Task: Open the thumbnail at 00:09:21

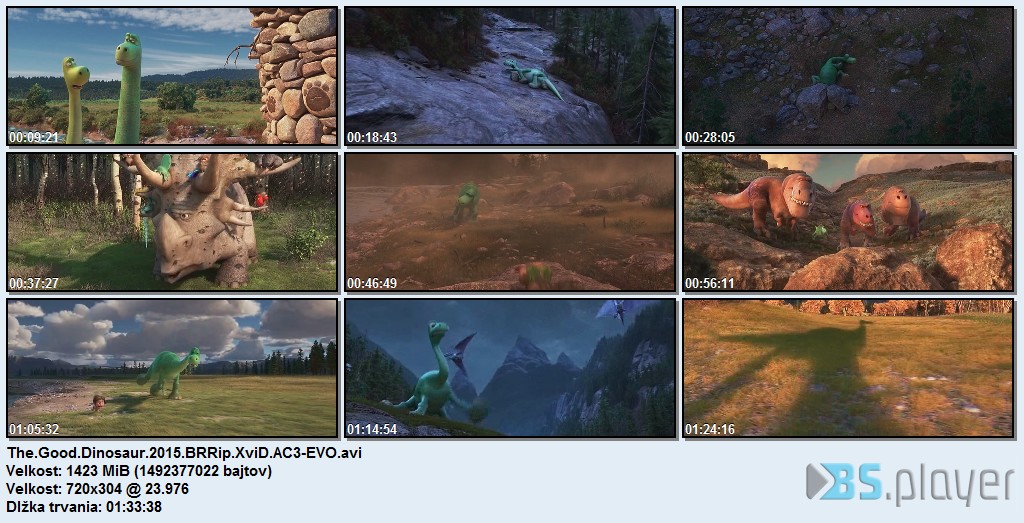Action: click(x=172, y=76)
